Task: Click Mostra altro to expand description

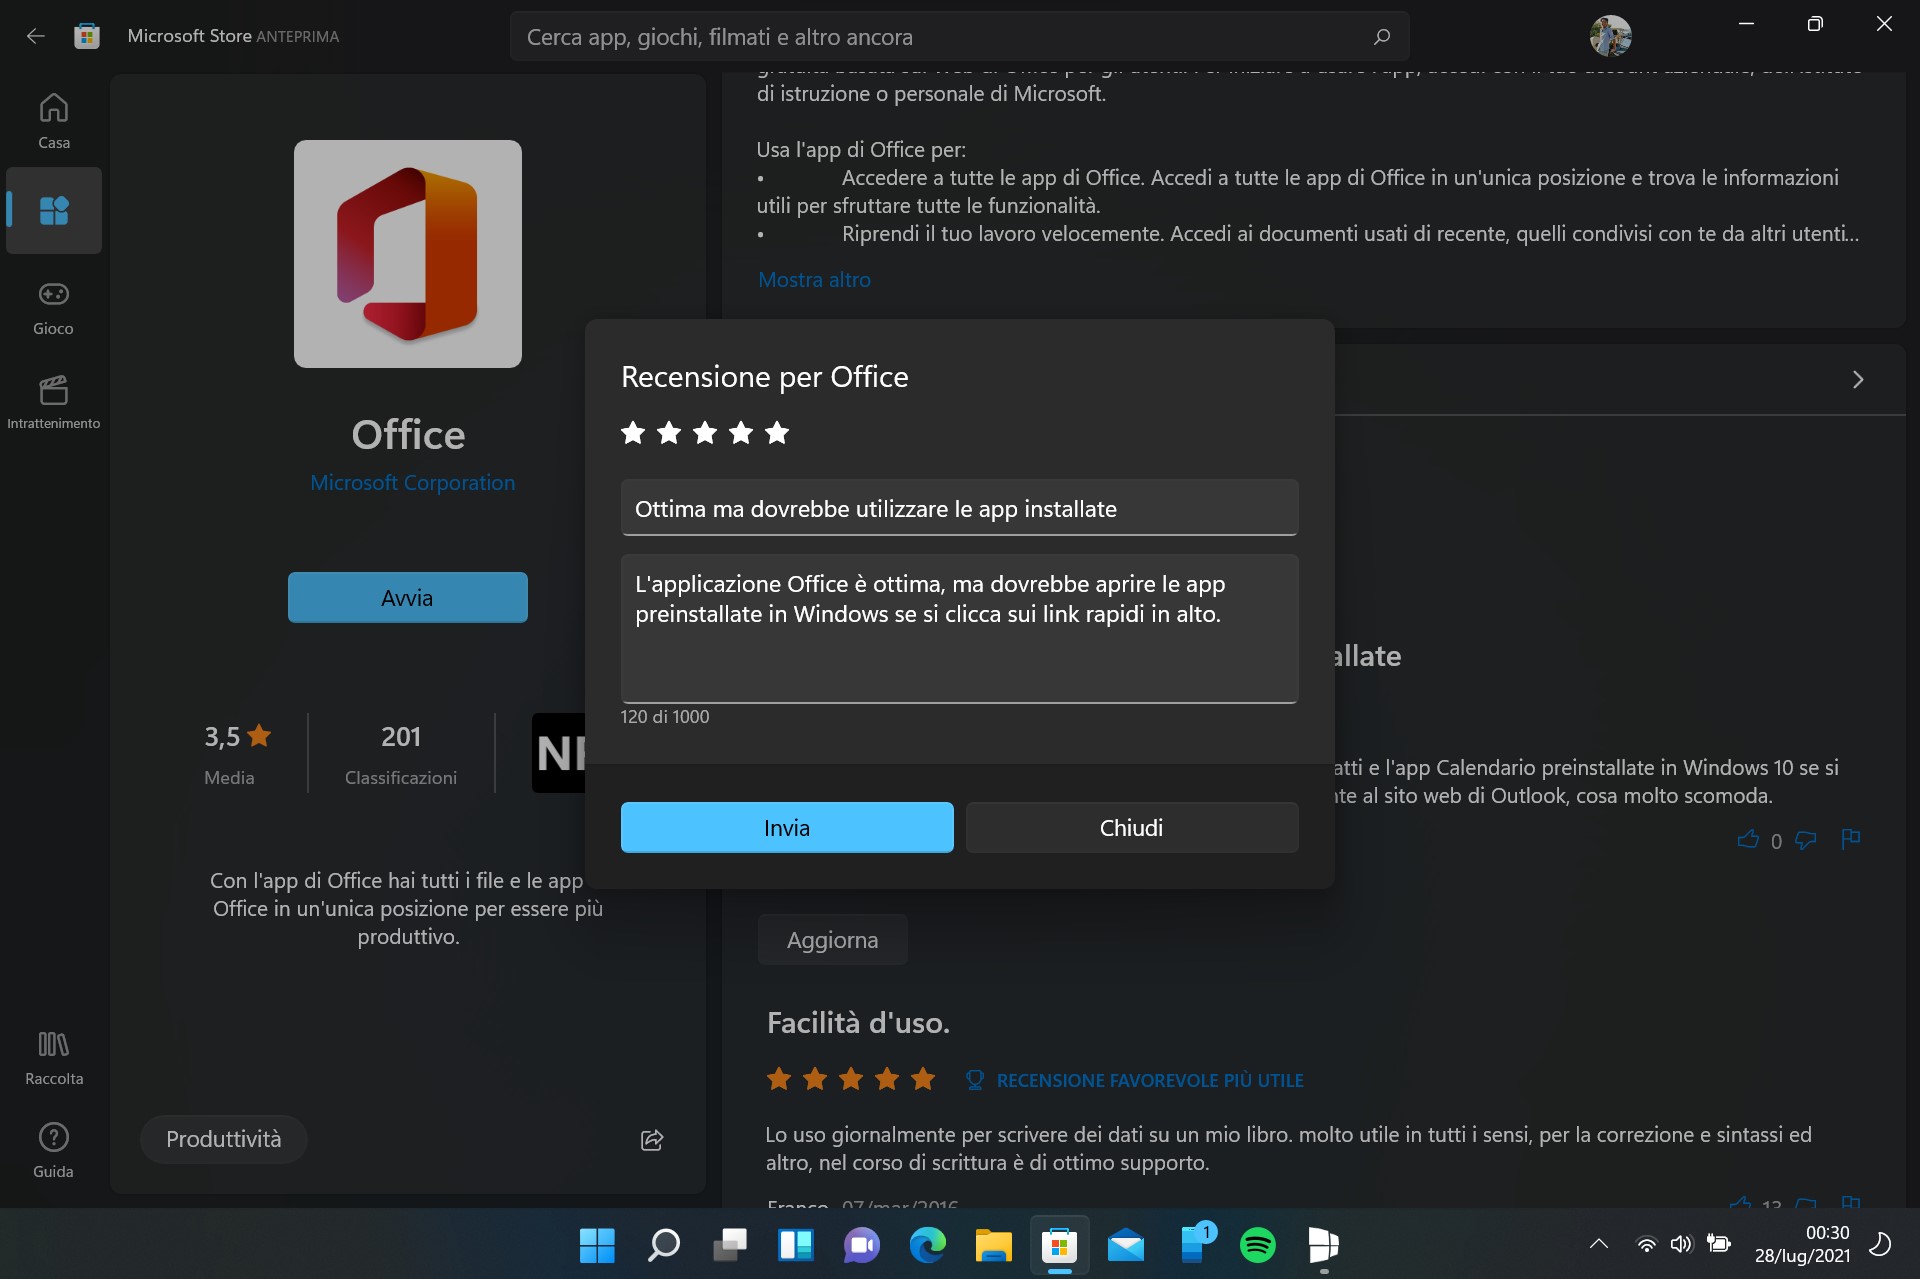Action: (814, 280)
